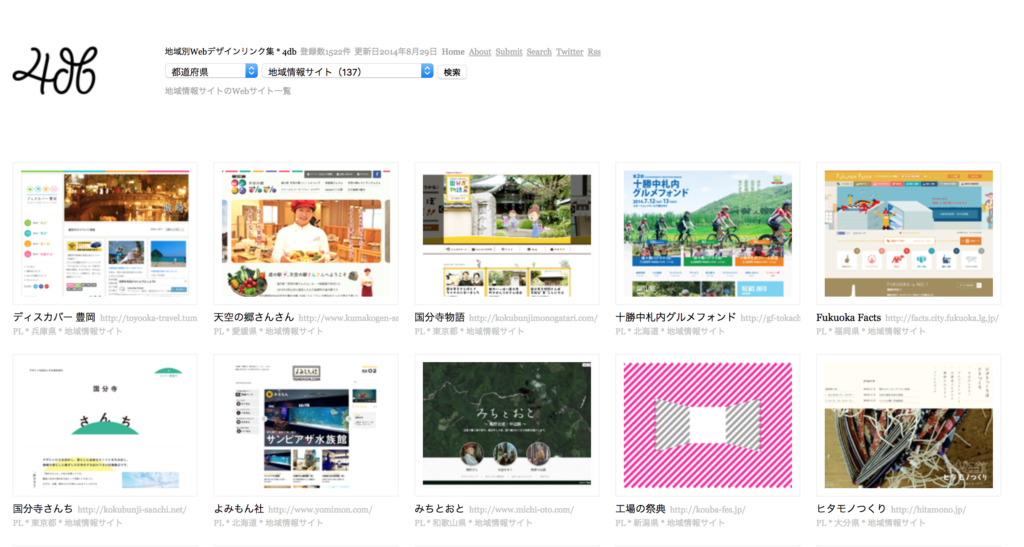Click the 十勝中札内グルメフォンド title

[675, 317]
